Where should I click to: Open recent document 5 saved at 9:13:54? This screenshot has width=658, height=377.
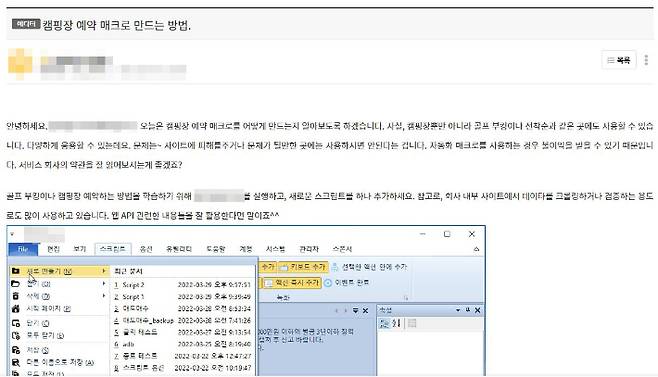183,332
